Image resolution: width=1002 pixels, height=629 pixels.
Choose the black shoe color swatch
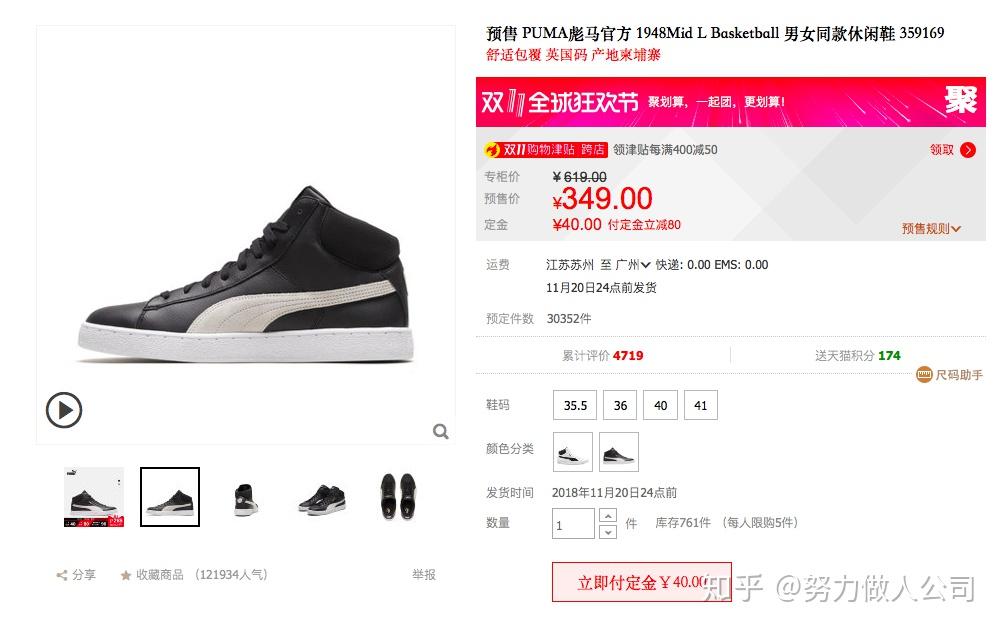coord(619,452)
